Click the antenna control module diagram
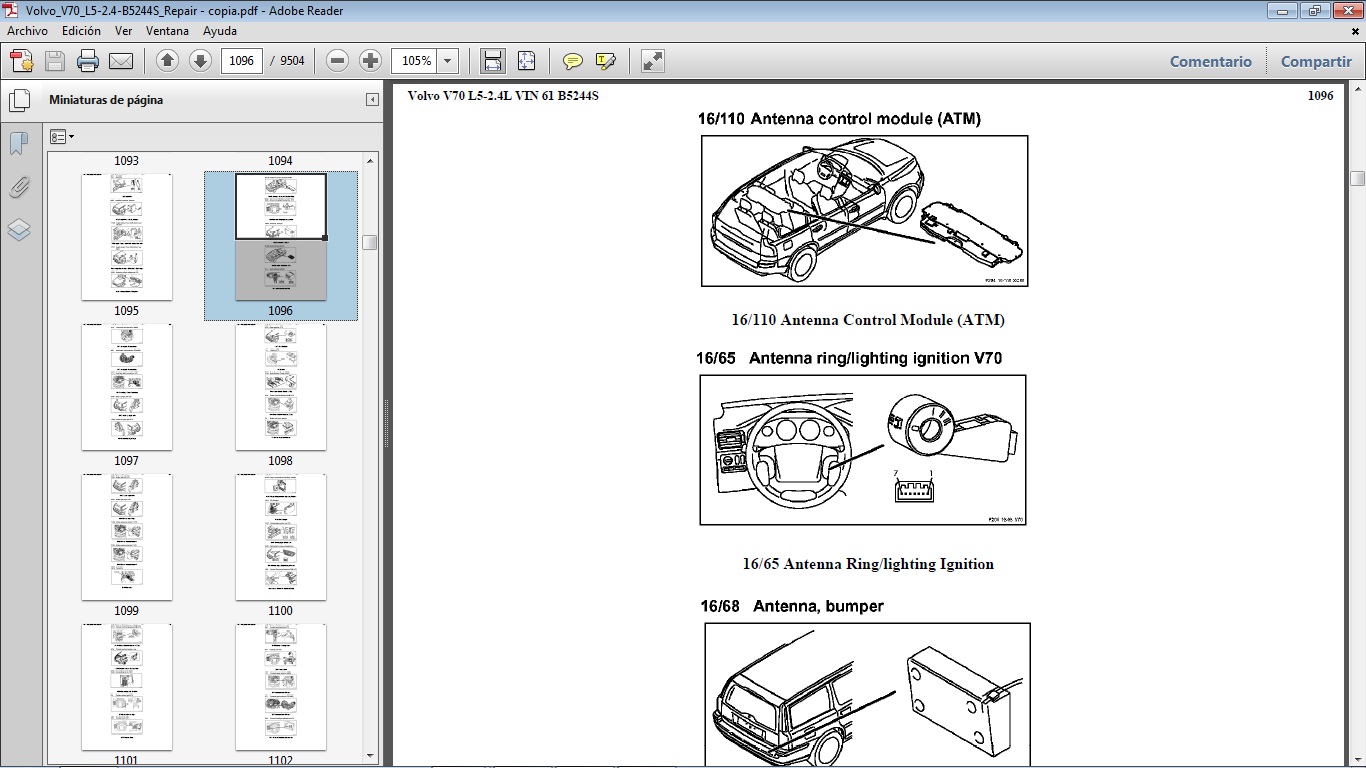Viewport: 1366px width, 768px height. click(x=865, y=211)
